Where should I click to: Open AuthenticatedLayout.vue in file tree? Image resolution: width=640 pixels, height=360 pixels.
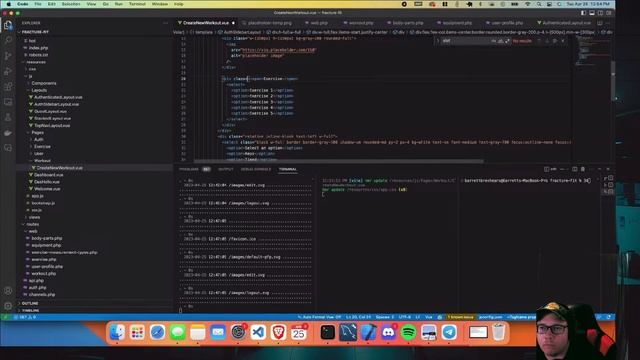pos(58,97)
